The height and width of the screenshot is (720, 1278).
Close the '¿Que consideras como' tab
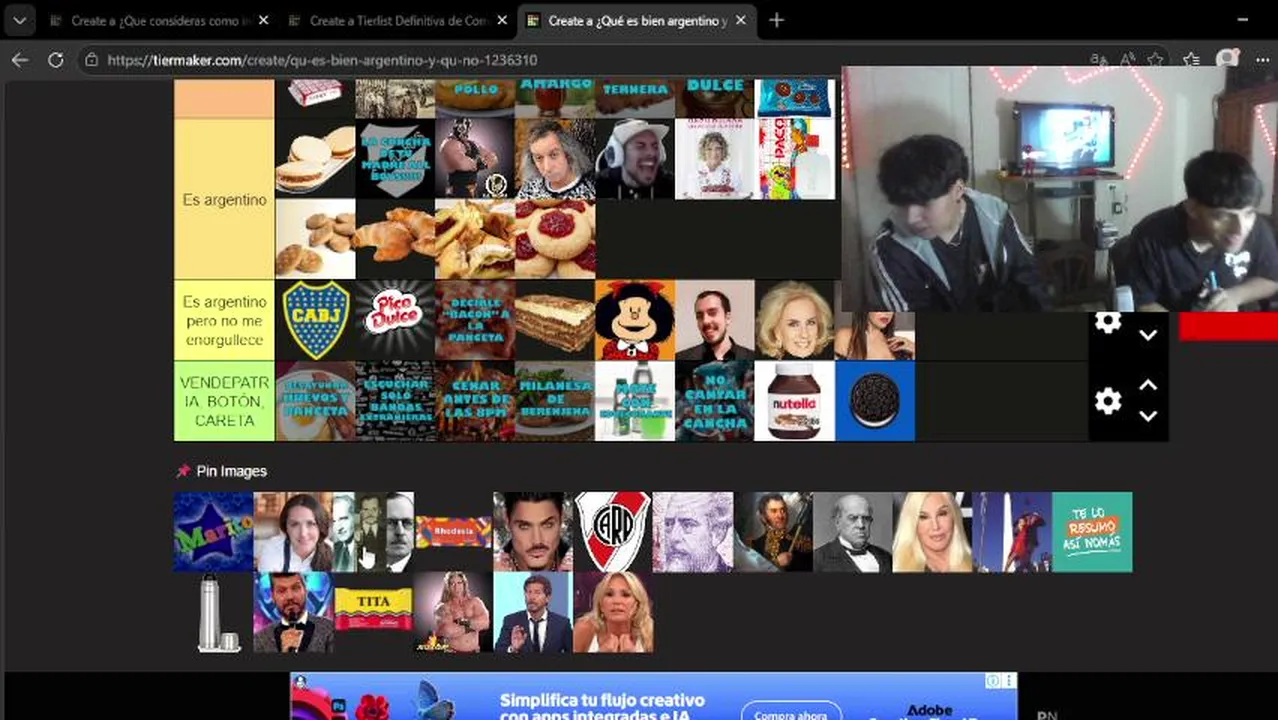click(263, 20)
